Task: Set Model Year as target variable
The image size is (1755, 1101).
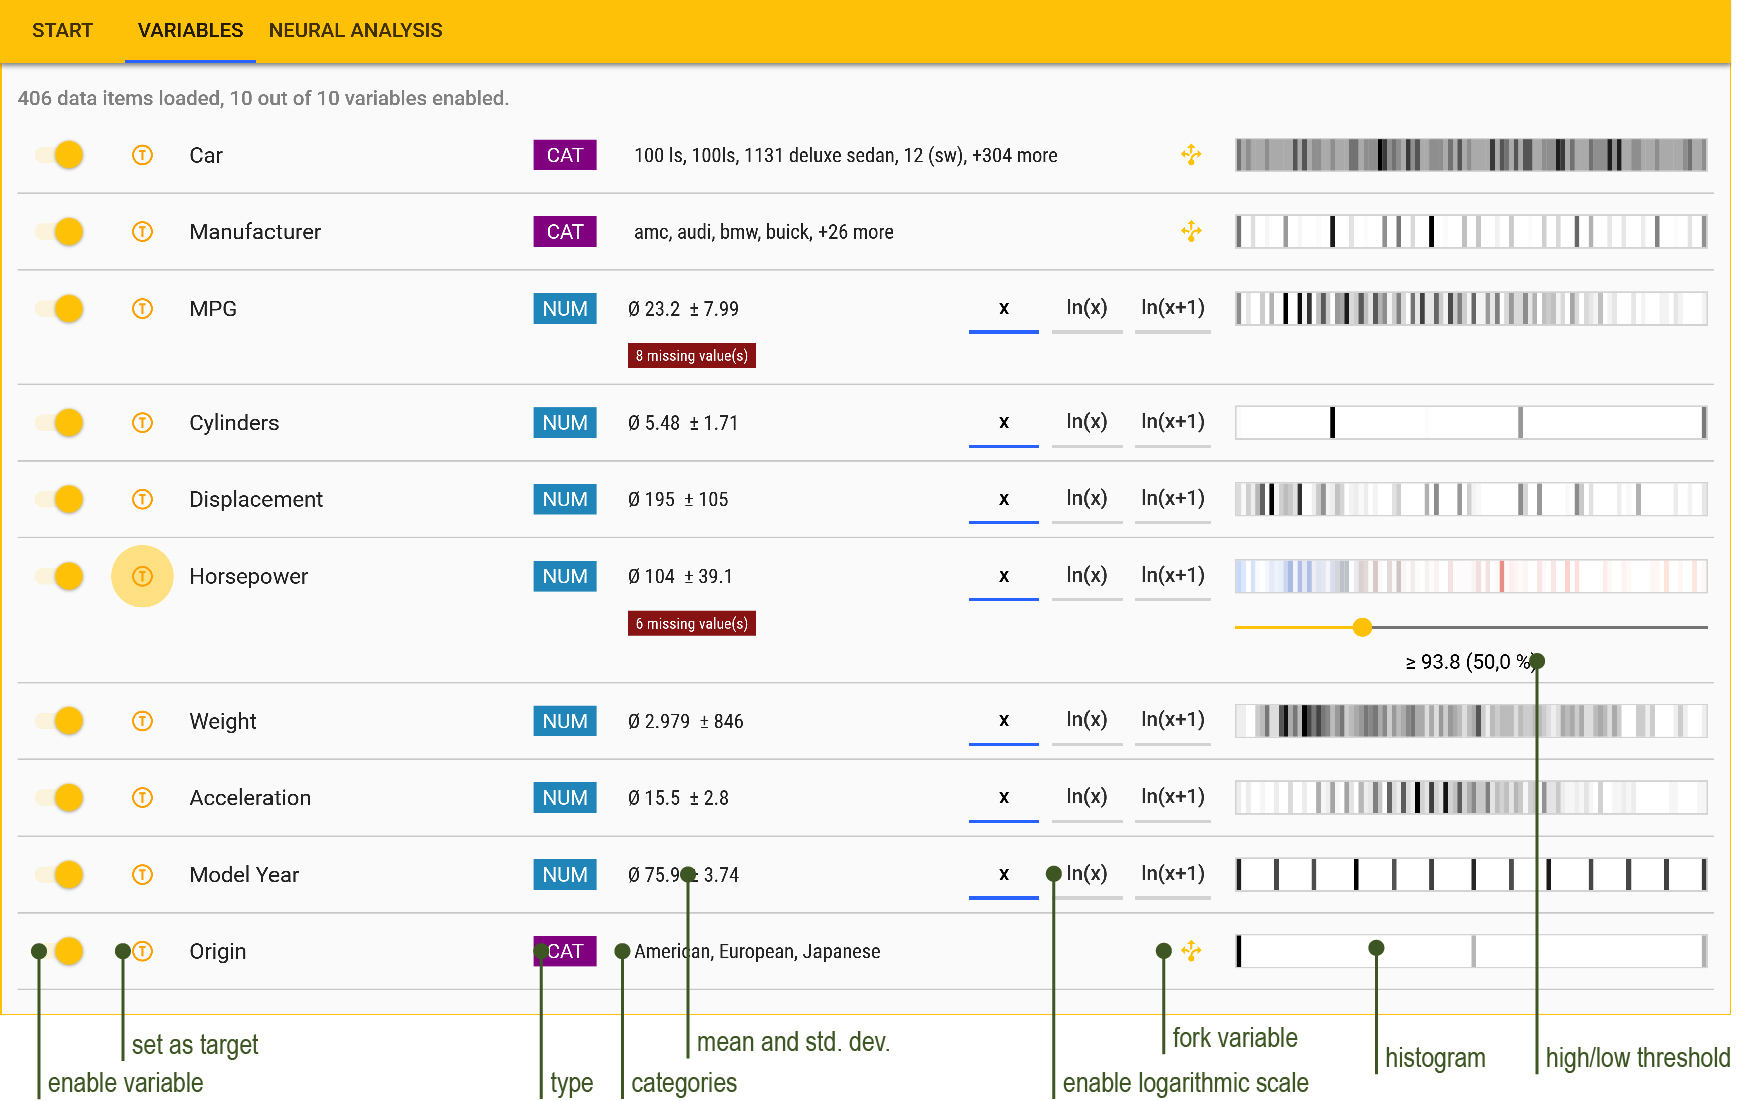Action: pos(143,875)
